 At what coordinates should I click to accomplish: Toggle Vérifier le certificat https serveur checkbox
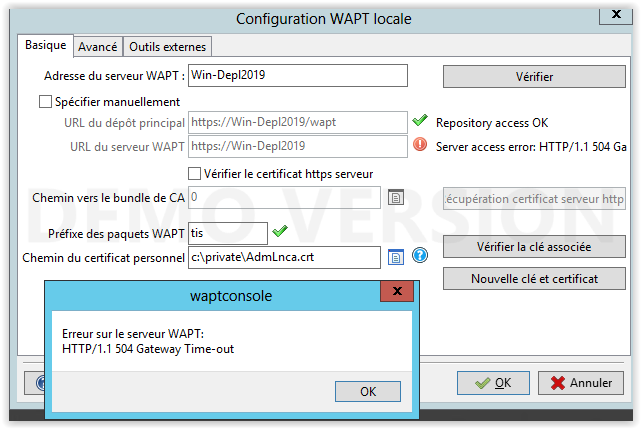[x=195, y=174]
